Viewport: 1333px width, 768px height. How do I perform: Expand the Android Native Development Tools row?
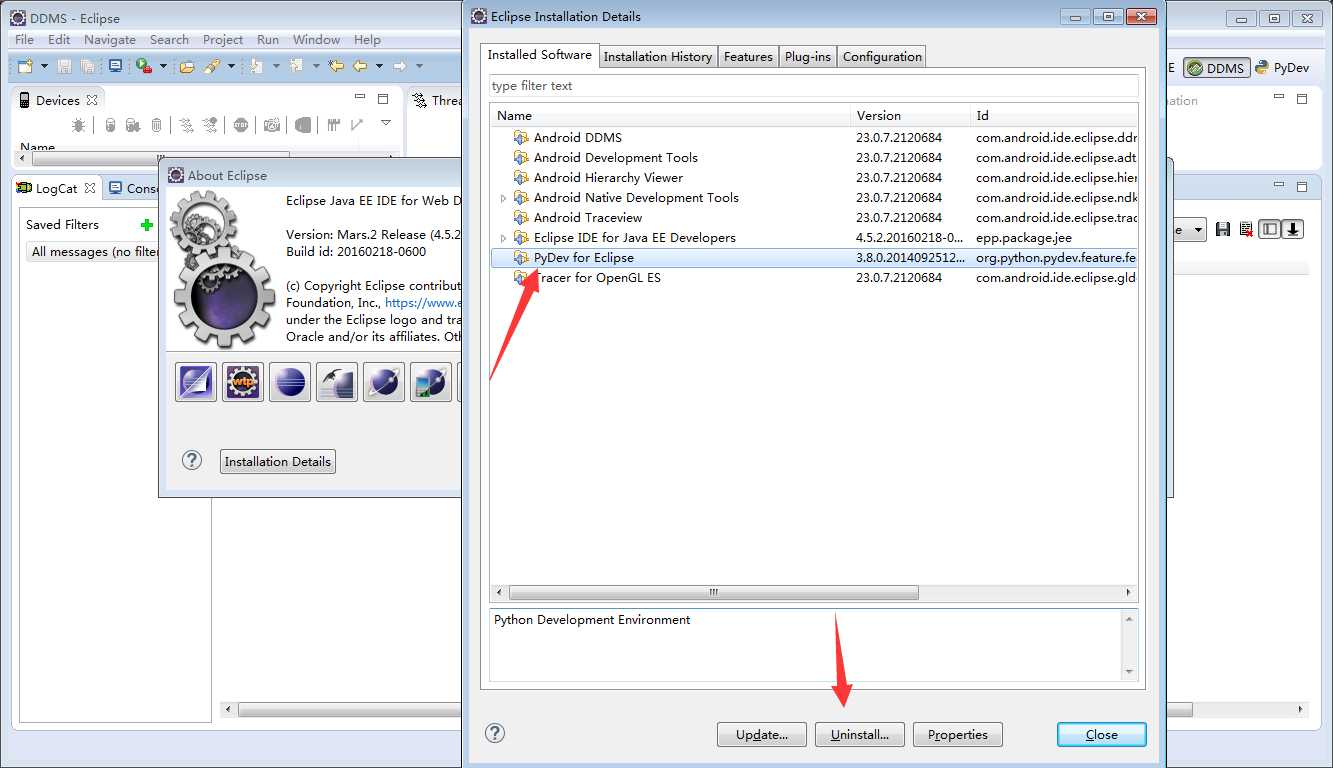click(x=503, y=198)
